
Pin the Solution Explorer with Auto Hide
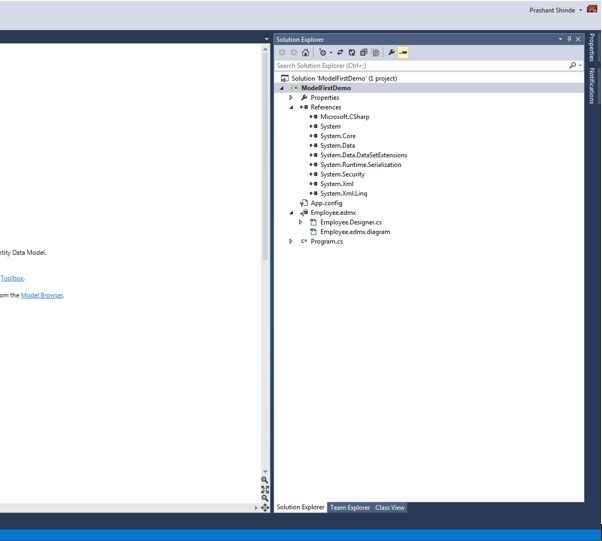569,39
